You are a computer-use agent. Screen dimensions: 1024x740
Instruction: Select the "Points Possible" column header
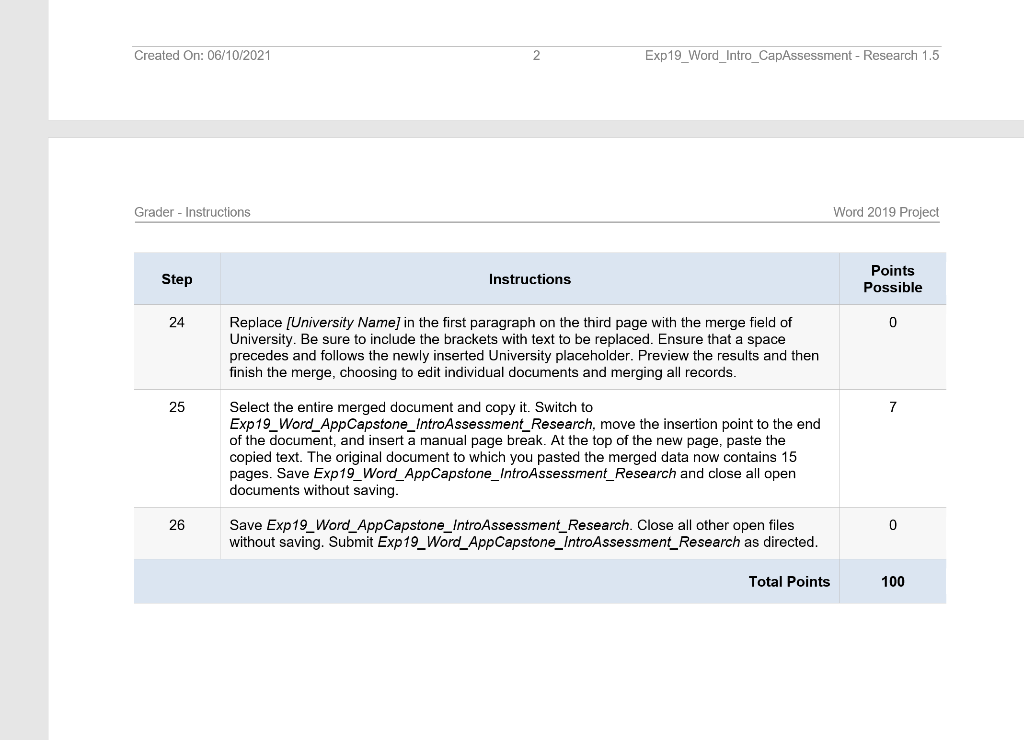pos(892,279)
